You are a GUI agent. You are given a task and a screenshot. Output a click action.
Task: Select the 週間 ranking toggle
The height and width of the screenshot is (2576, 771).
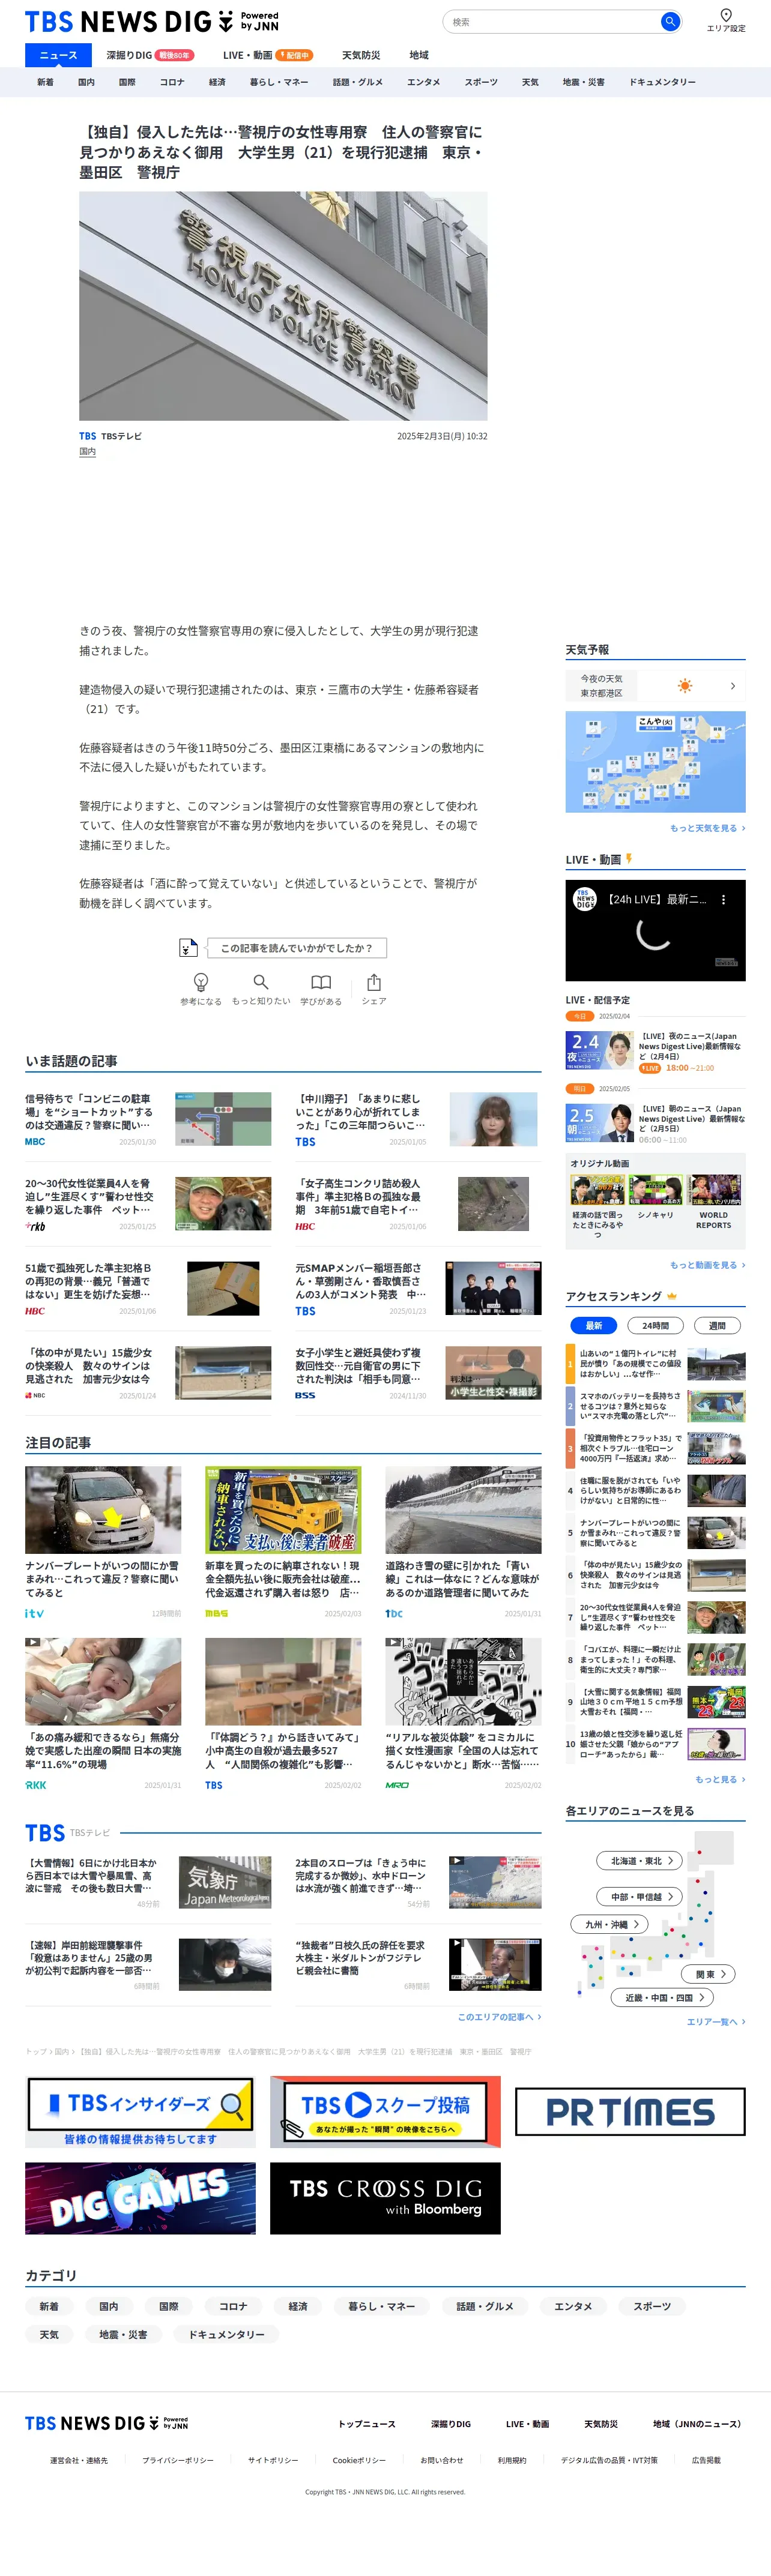coord(717,1326)
